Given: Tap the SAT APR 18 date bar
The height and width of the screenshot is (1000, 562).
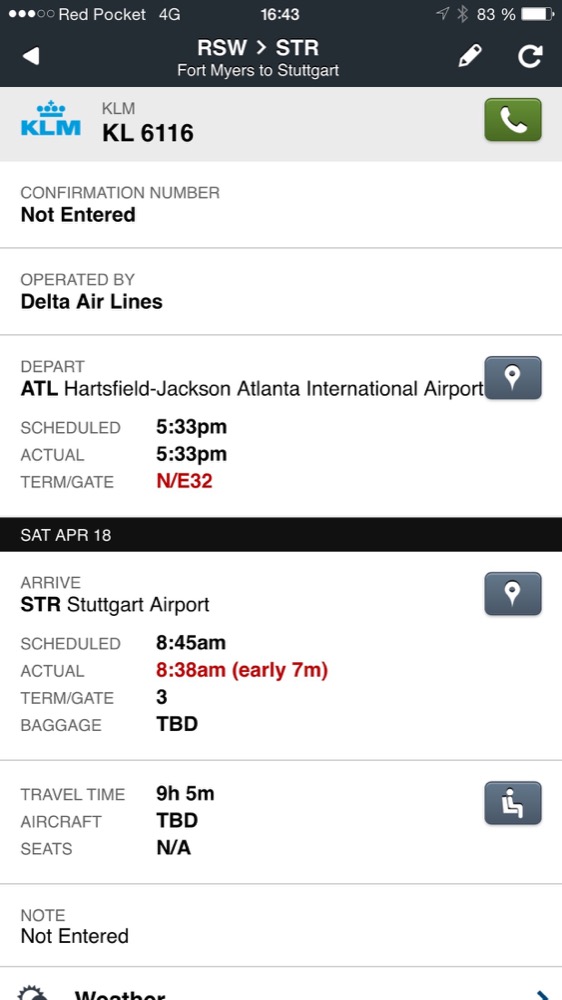Looking at the screenshot, I should 281,534.
